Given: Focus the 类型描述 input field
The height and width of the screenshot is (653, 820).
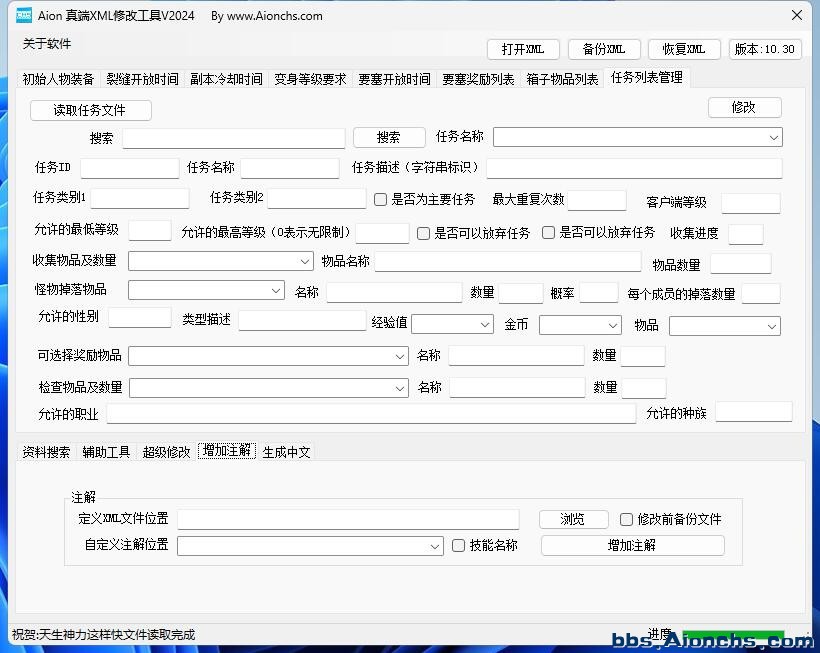Looking at the screenshot, I should click(x=302, y=320).
